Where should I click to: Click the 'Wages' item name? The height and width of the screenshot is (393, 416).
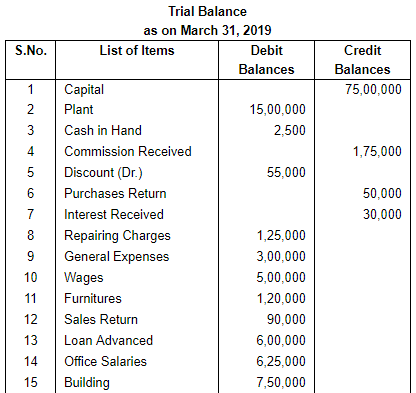[x=84, y=278]
